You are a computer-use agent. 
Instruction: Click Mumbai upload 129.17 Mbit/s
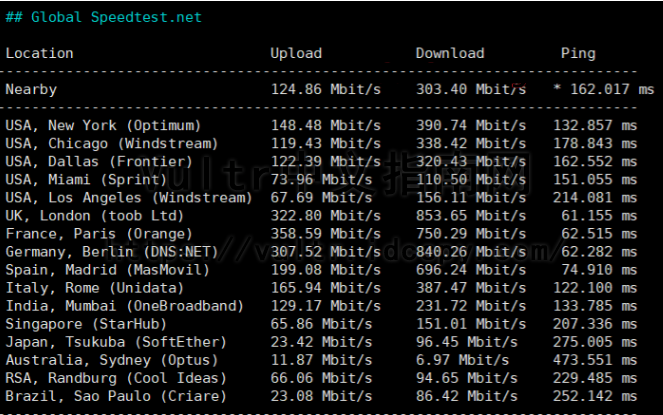326,306
